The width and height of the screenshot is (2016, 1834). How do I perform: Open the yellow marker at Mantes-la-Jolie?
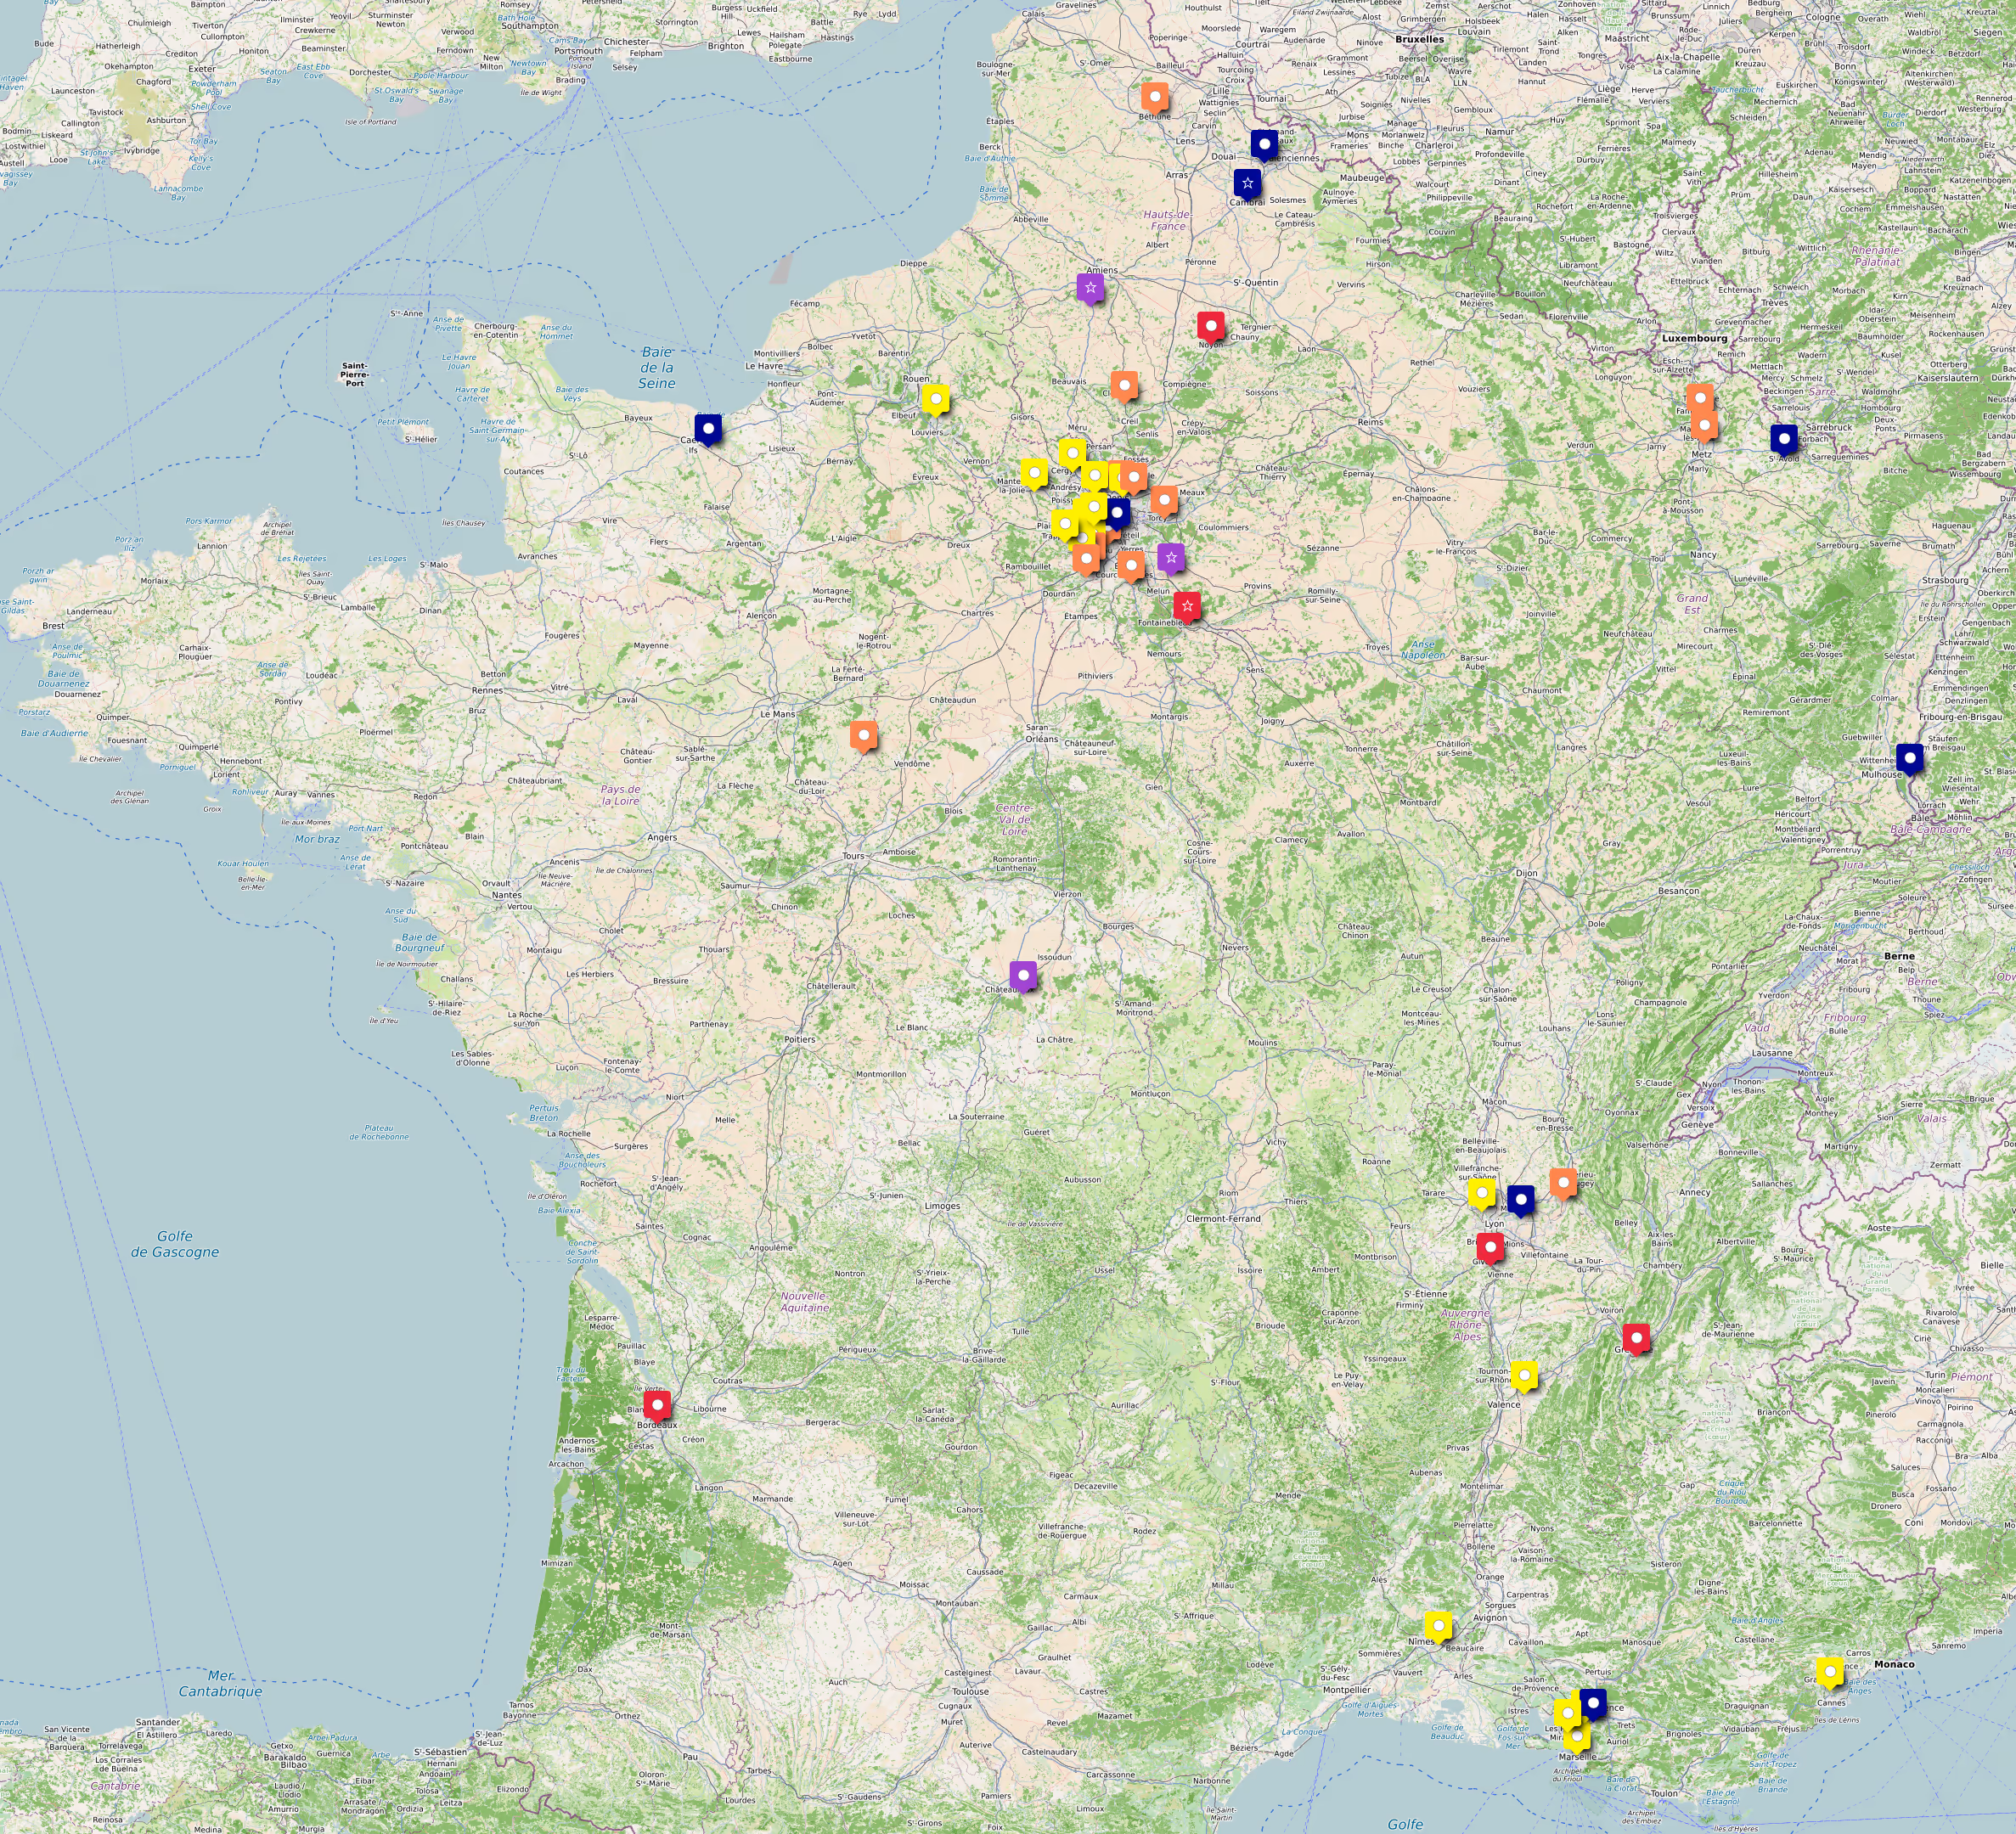pos(1034,472)
